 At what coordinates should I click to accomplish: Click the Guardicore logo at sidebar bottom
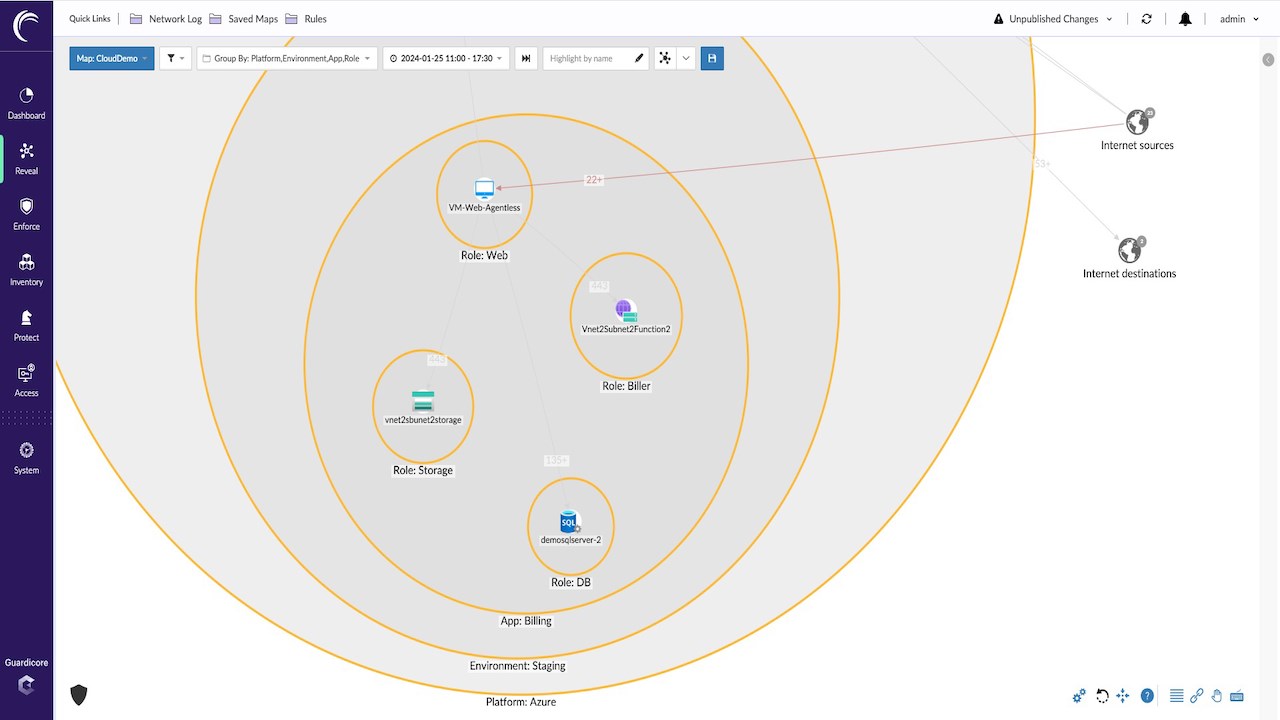(26, 685)
